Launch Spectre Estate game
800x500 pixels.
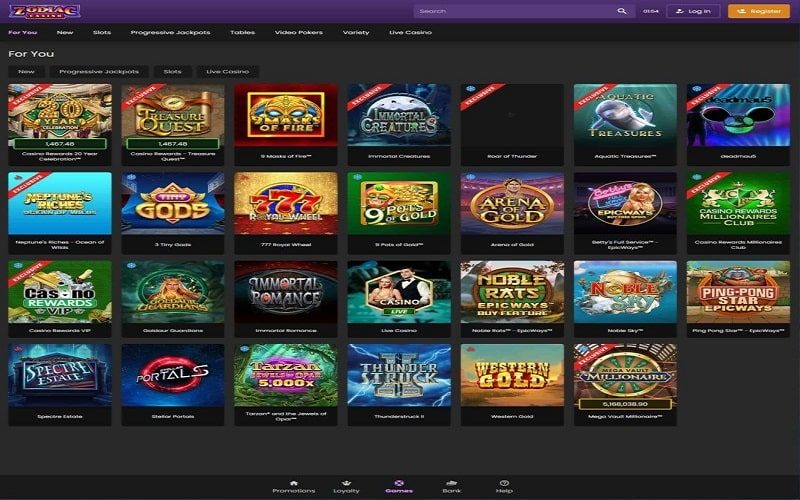(60, 385)
